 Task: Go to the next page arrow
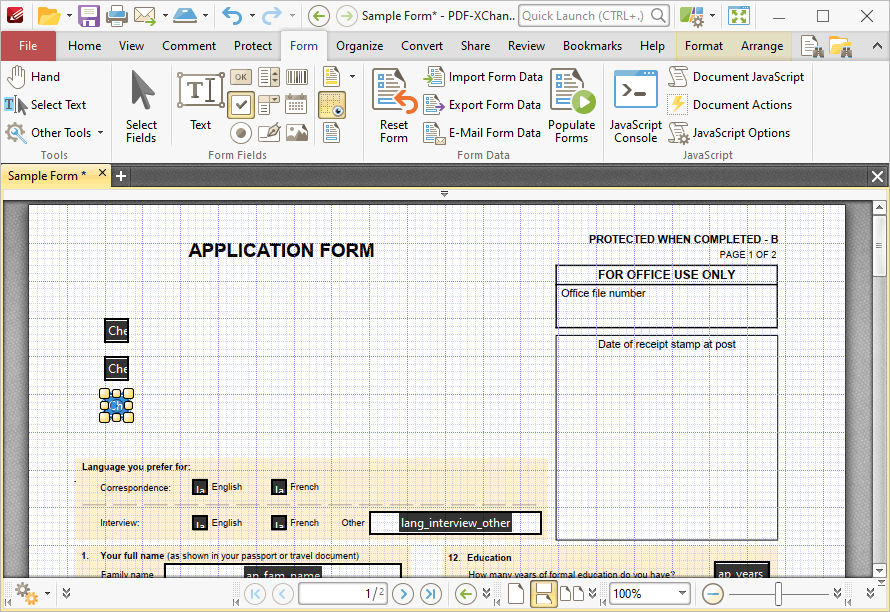point(403,594)
